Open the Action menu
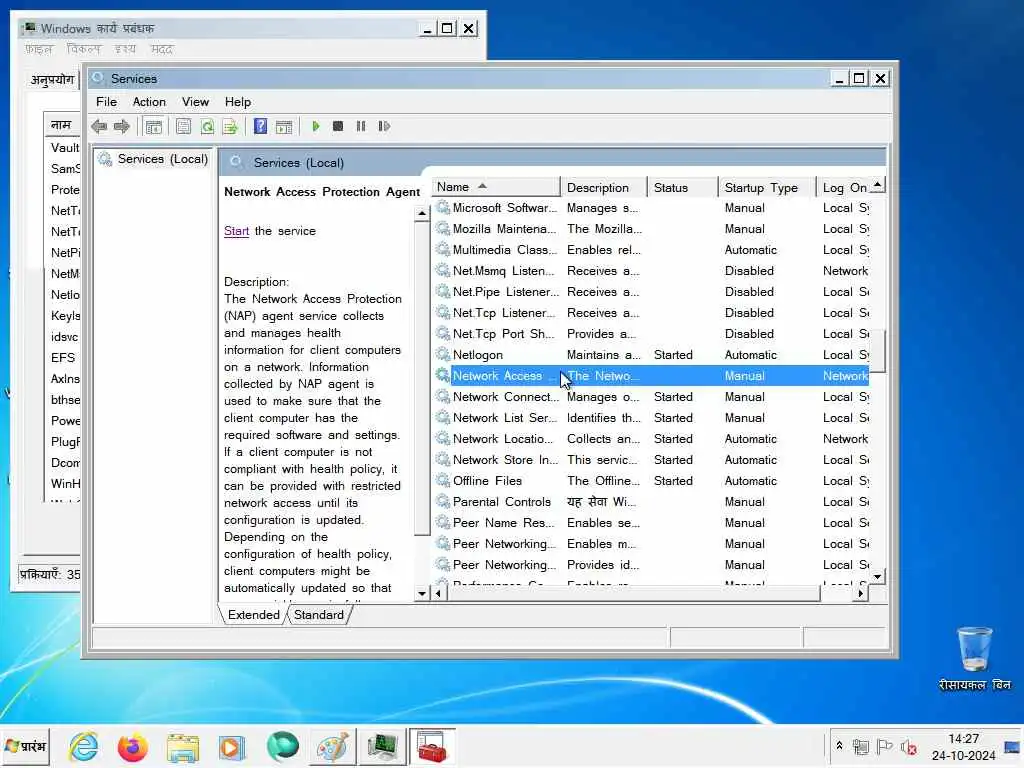This screenshot has width=1024, height=768. [150, 102]
